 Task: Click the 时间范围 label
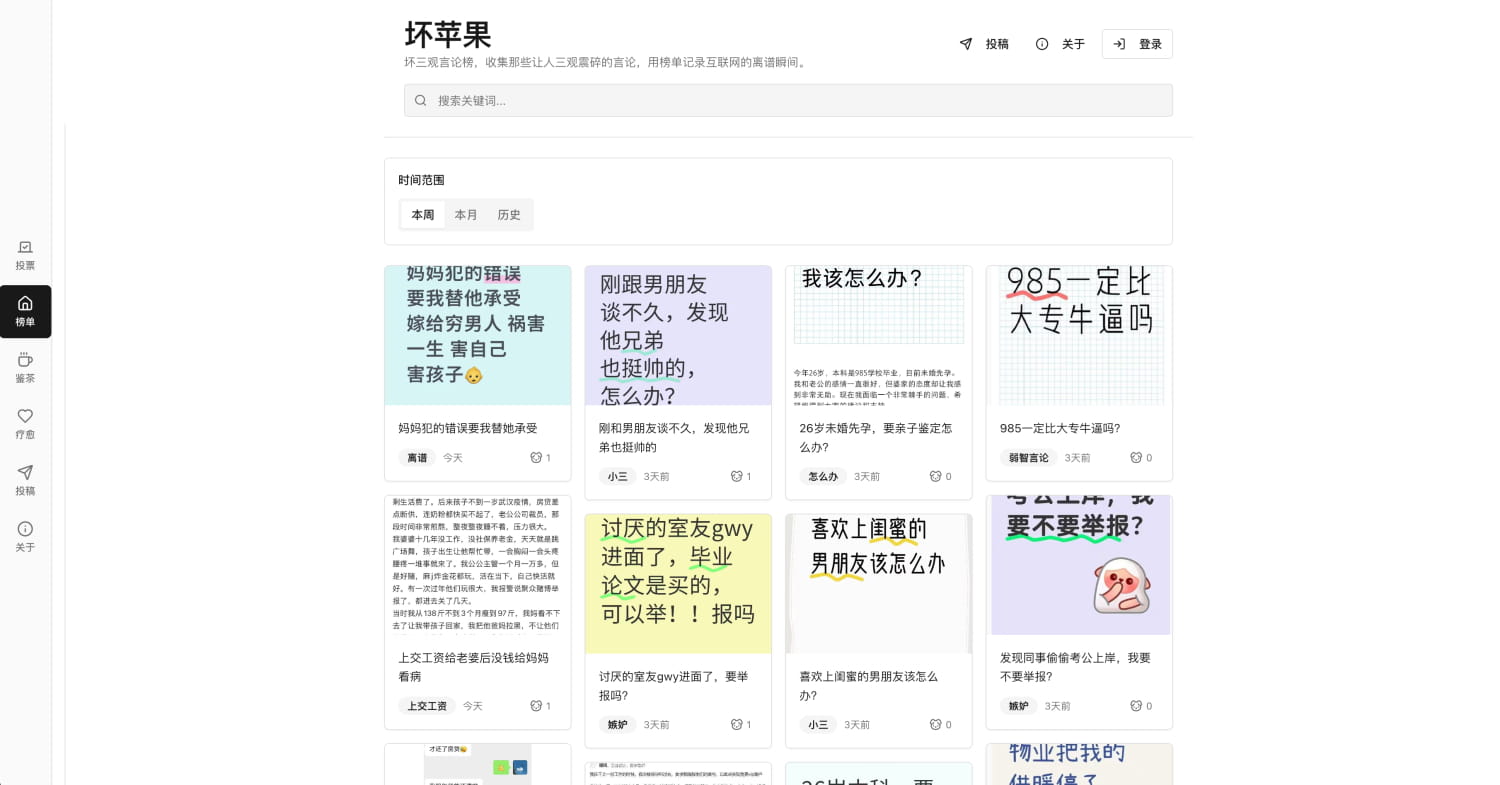[x=421, y=180]
